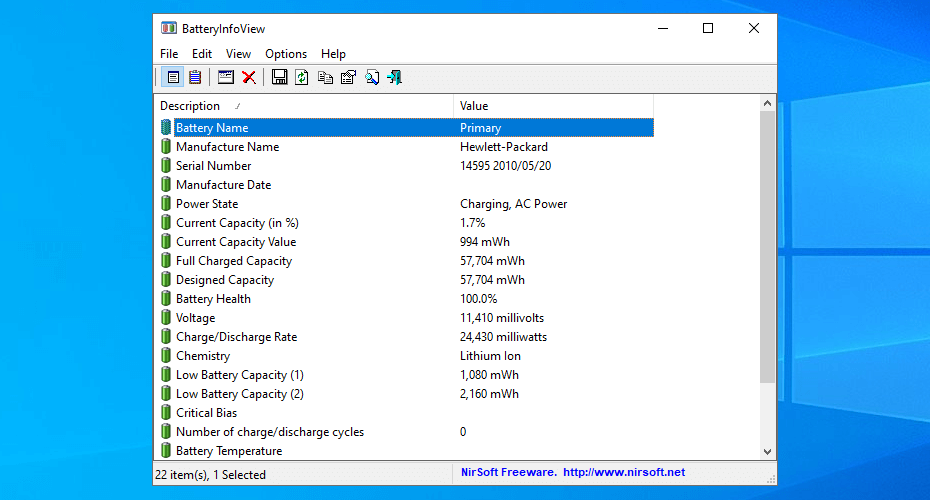Select the Designed Capacity row label
The width and height of the screenshot is (930, 500).
[x=225, y=279]
